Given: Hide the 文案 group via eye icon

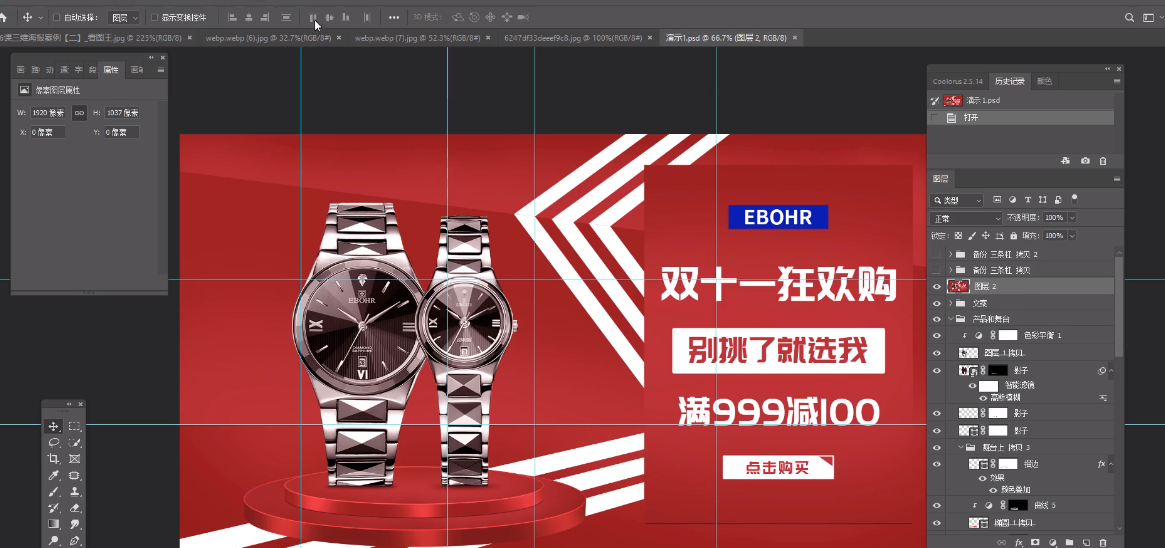Looking at the screenshot, I should pos(936,303).
